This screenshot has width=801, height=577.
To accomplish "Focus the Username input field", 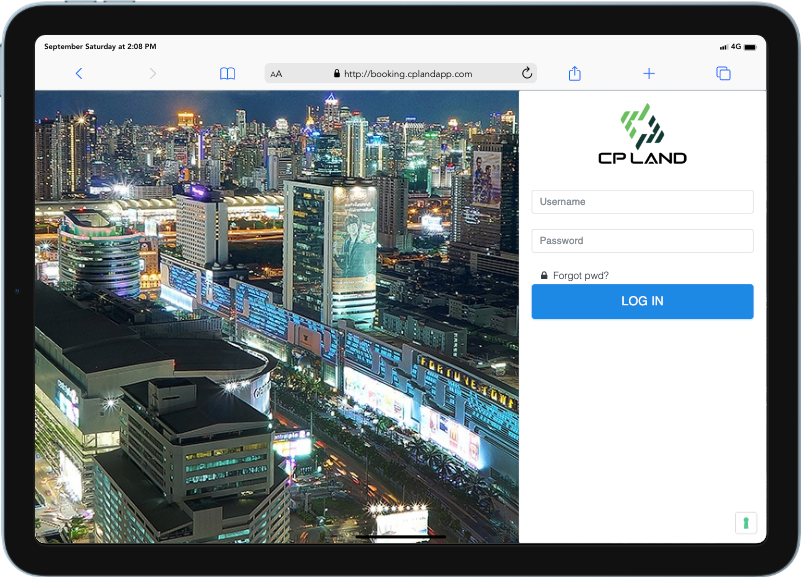I will pos(642,202).
